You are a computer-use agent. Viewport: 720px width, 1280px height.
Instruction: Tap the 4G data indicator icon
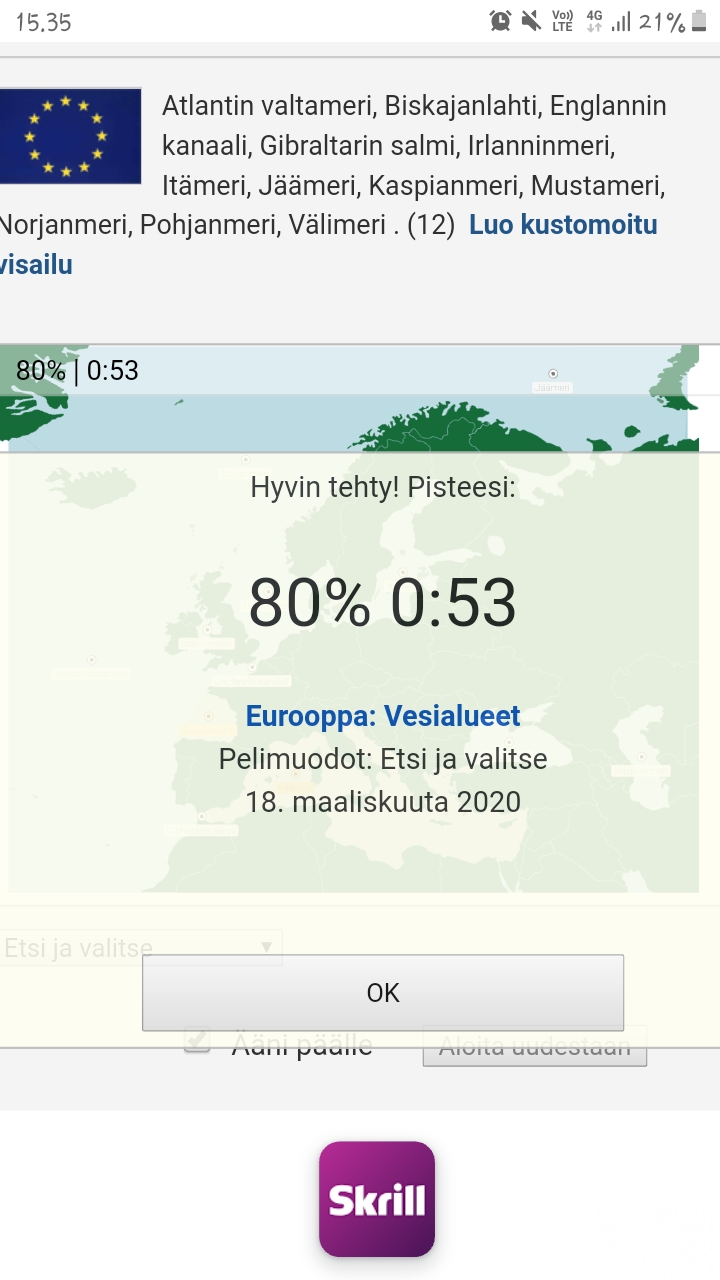coord(594,21)
